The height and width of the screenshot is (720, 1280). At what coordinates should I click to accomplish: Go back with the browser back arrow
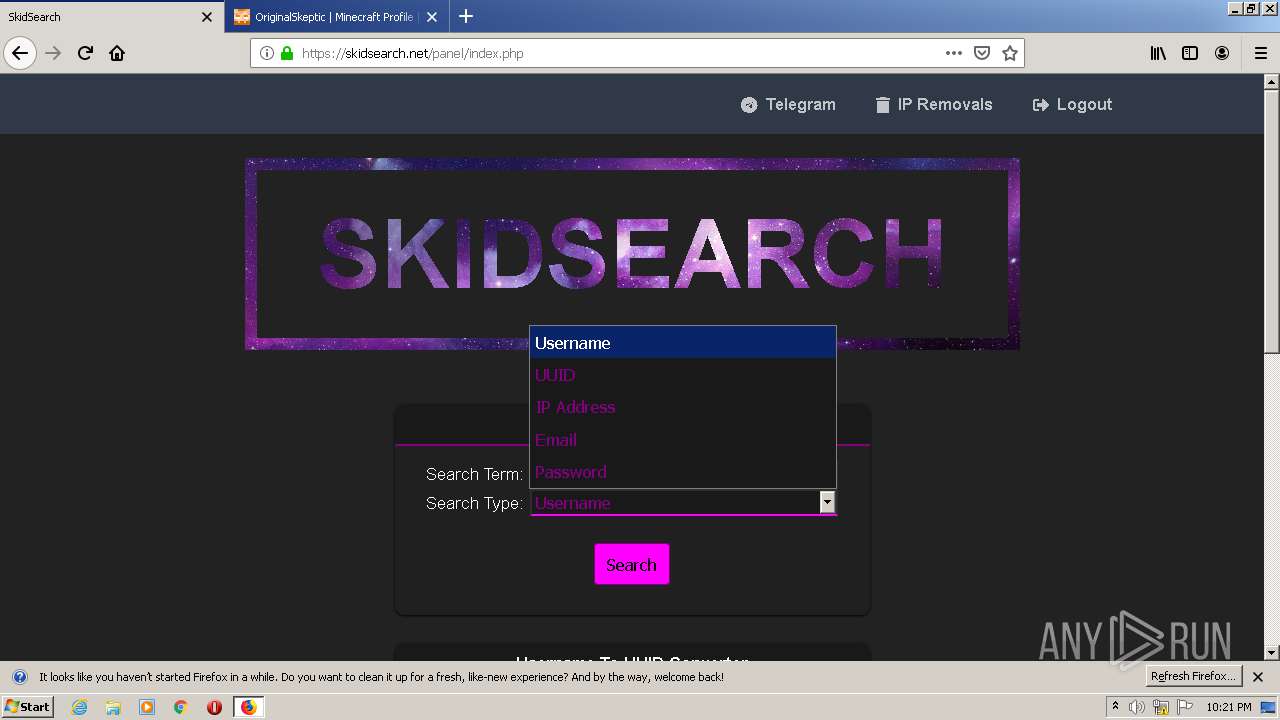[20, 53]
